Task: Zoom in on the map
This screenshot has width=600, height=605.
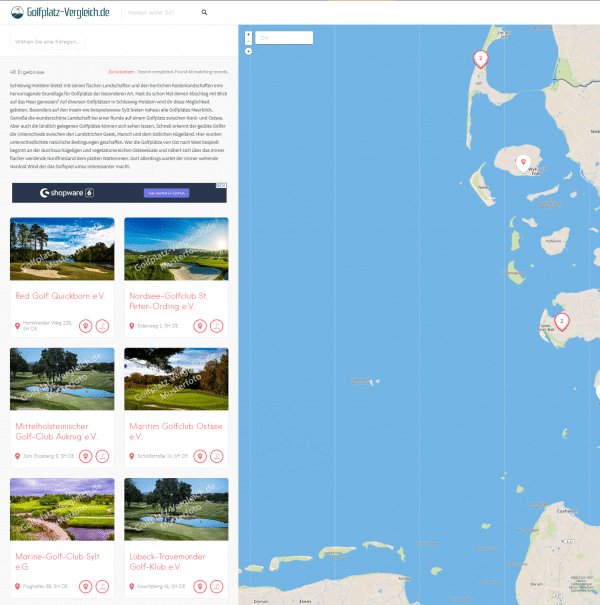Action: pos(247,33)
